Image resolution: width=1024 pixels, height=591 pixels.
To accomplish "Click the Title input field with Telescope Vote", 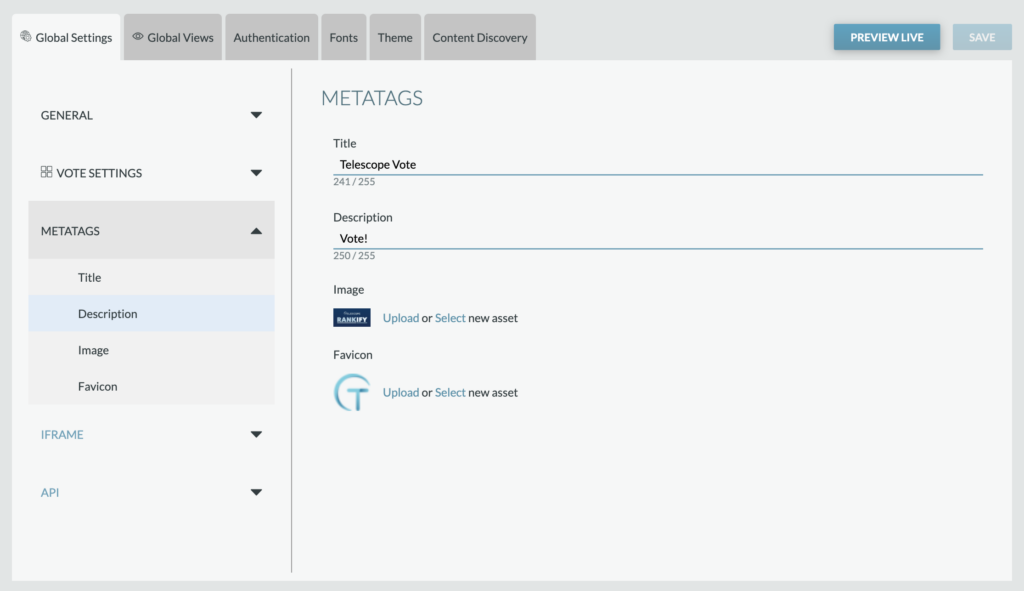I will (658, 165).
